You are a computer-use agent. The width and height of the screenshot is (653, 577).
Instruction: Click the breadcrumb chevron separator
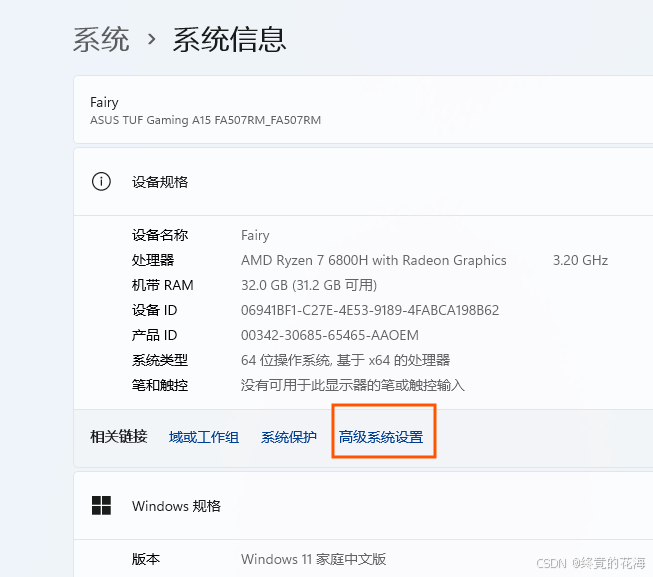(x=152, y=40)
